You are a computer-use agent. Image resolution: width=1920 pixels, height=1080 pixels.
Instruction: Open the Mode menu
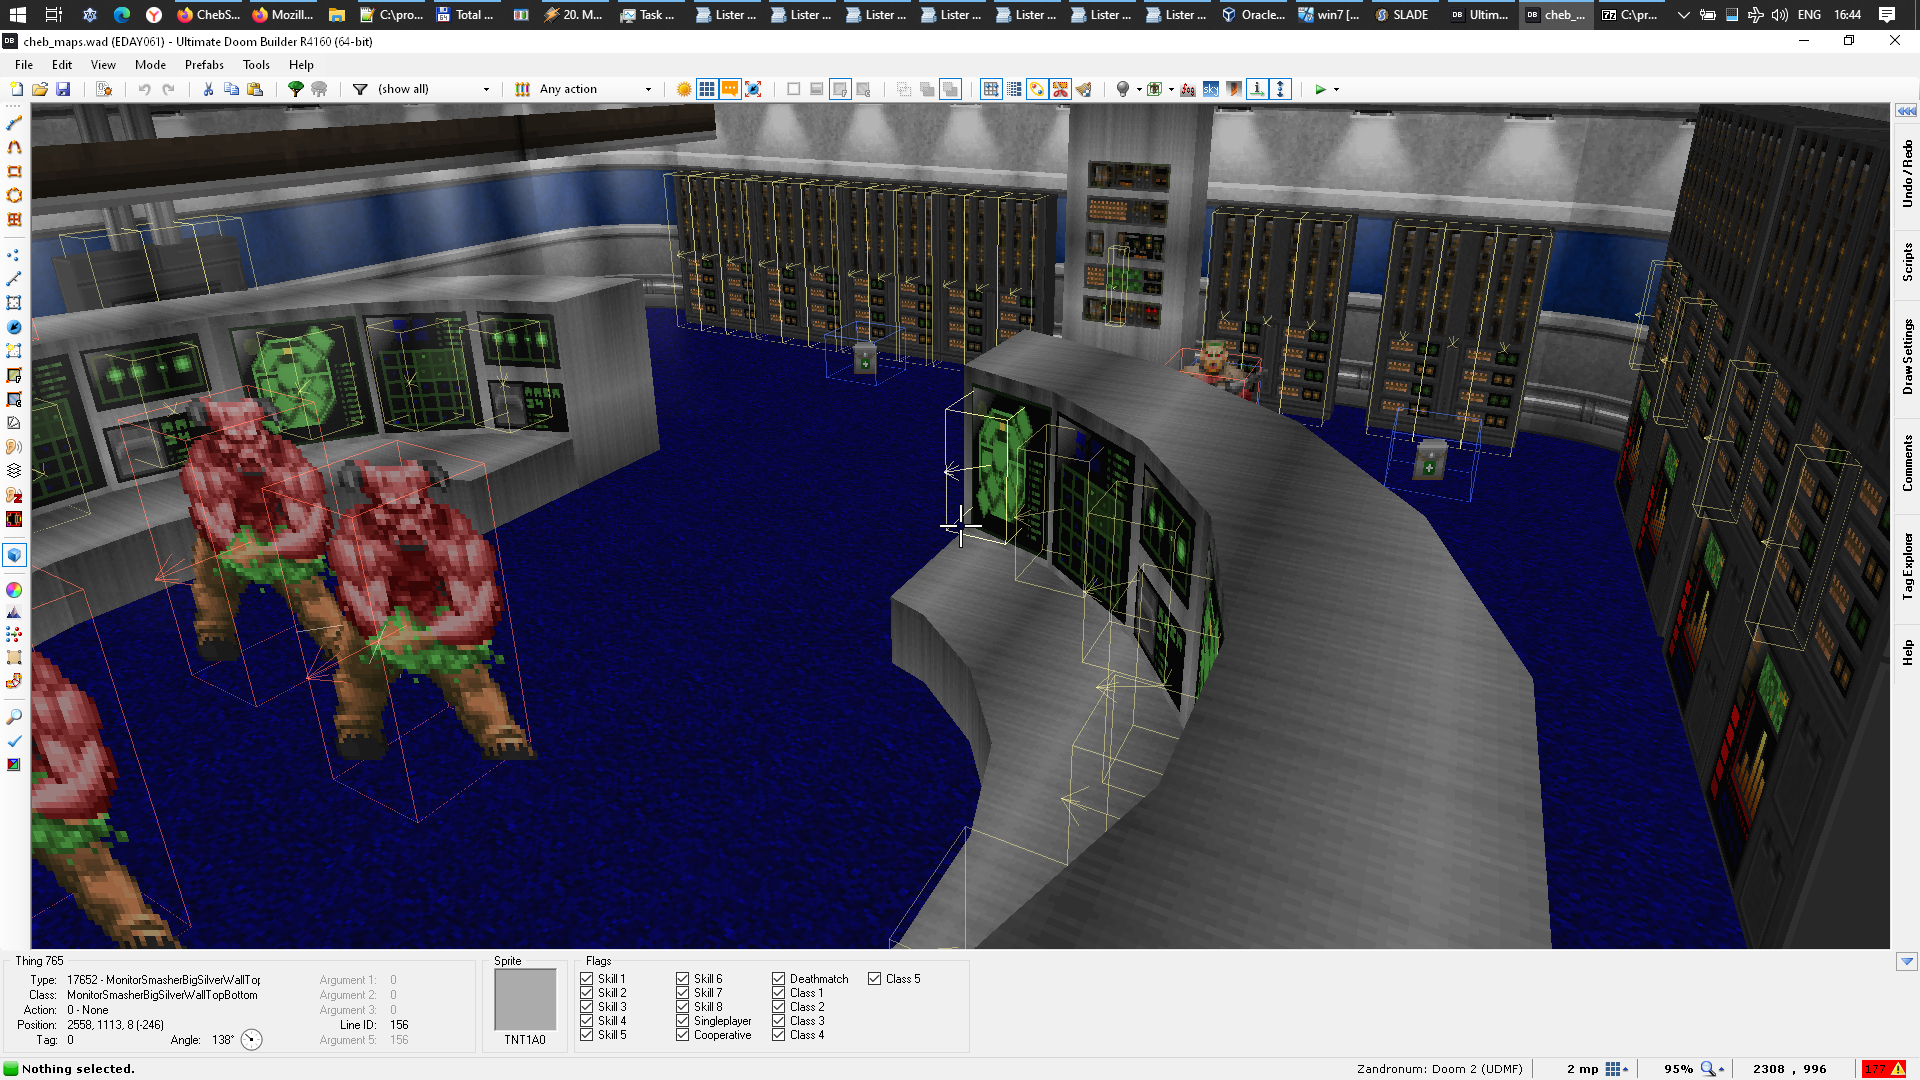pos(150,64)
